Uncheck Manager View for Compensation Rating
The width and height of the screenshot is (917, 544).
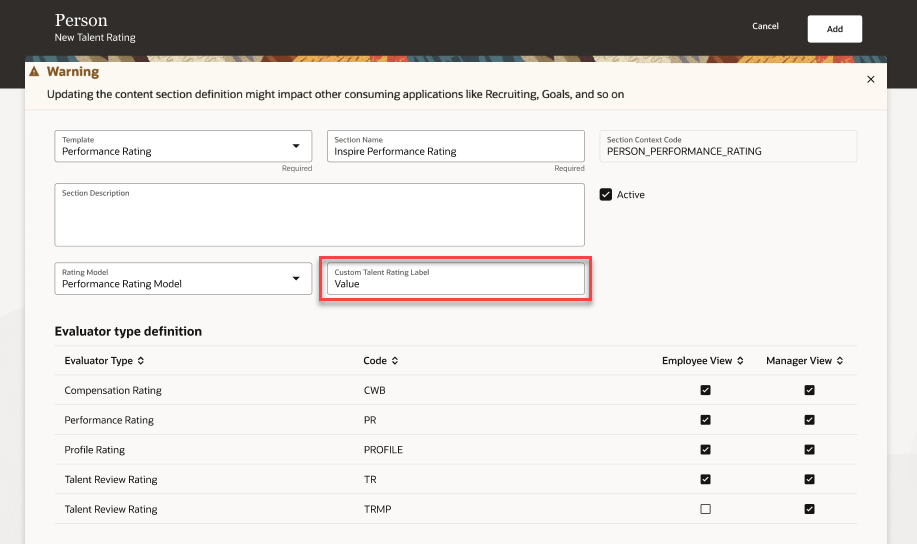tap(809, 390)
